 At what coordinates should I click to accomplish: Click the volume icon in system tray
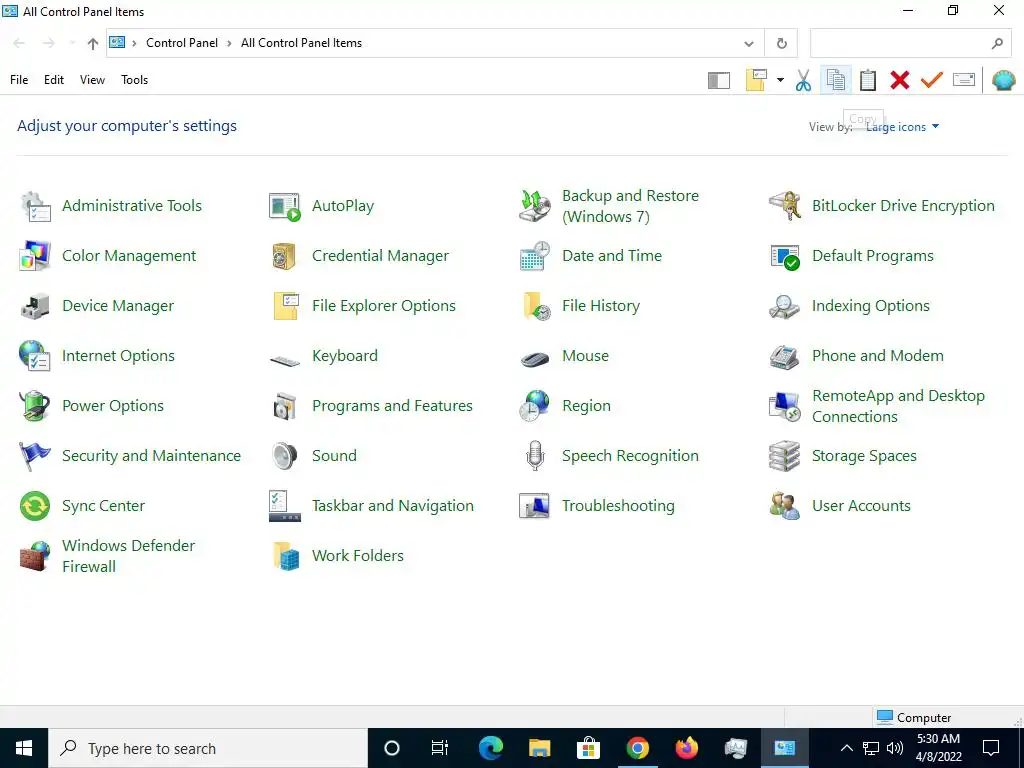click(x=895, y=748)
